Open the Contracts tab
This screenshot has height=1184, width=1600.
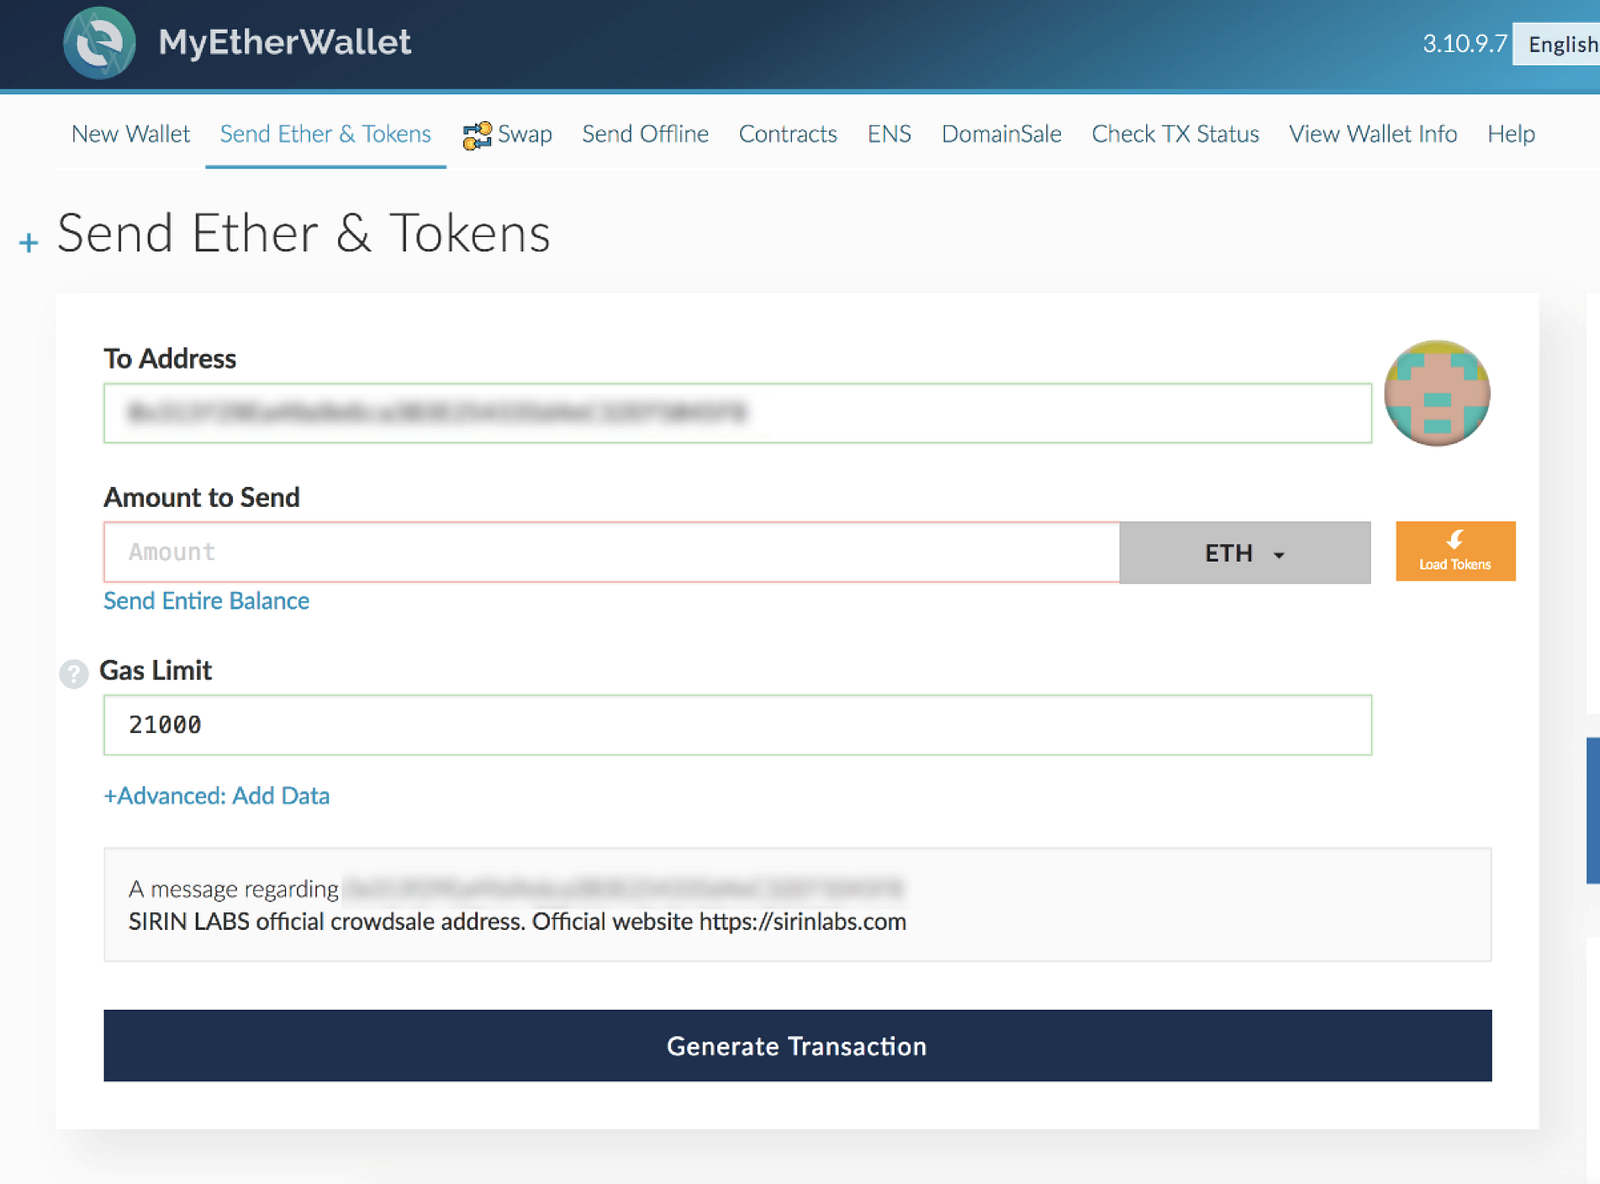788,134
